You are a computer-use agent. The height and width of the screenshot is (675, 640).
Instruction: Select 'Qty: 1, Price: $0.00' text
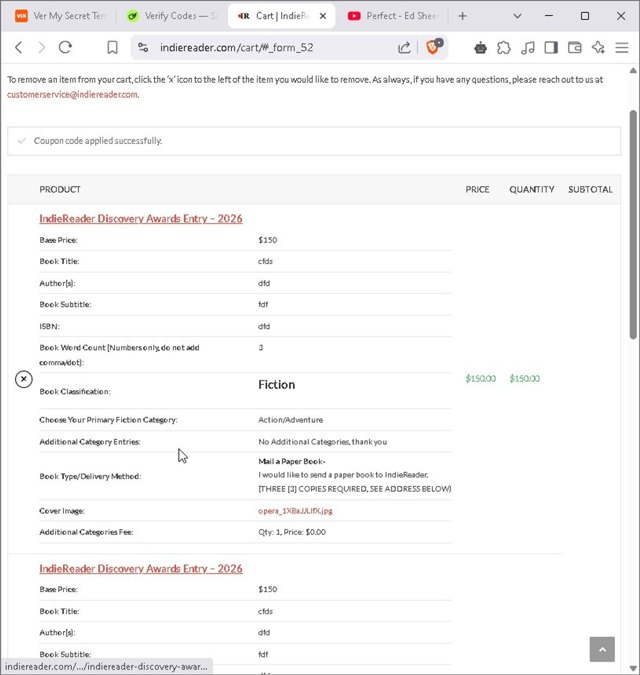tap(292, 532)
